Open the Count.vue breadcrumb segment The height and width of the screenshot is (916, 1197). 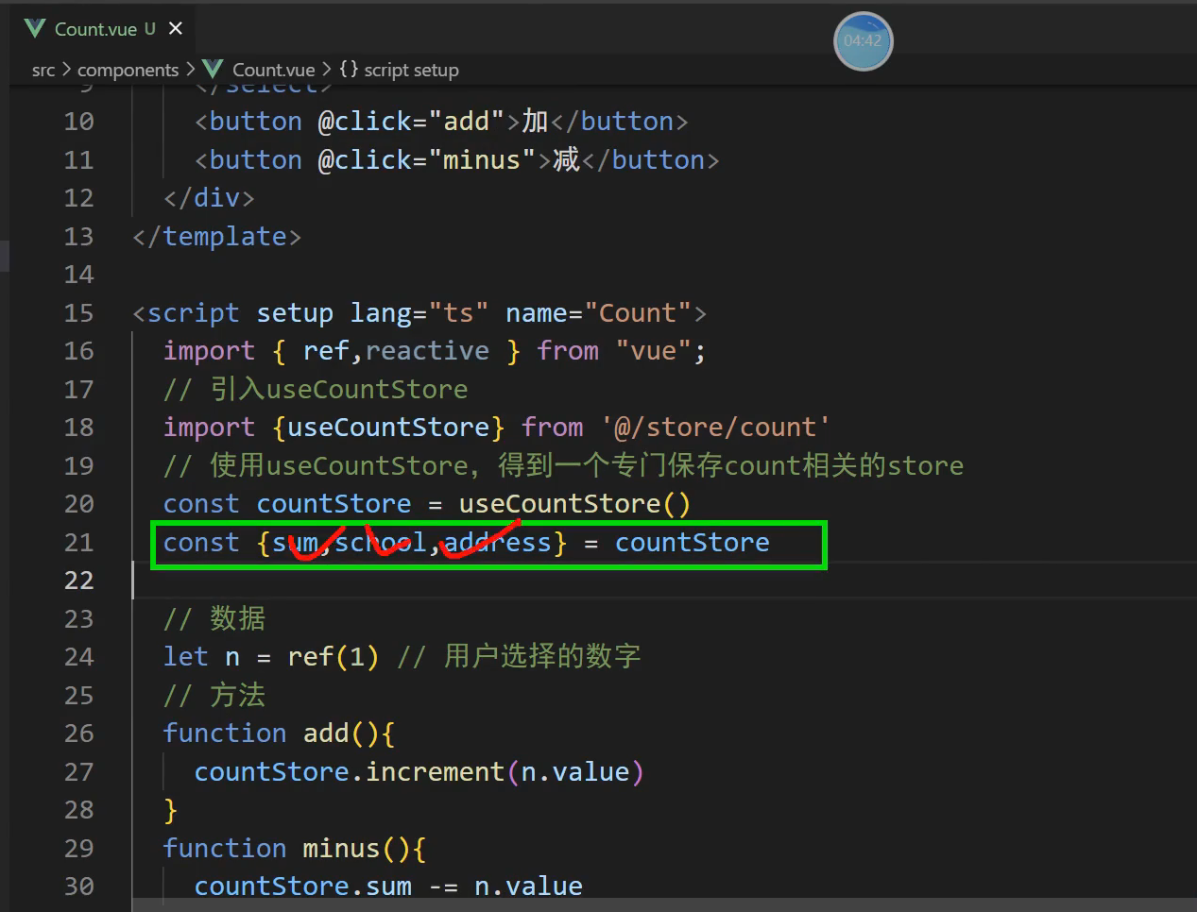pyautogui.click(x=273, y=70)
